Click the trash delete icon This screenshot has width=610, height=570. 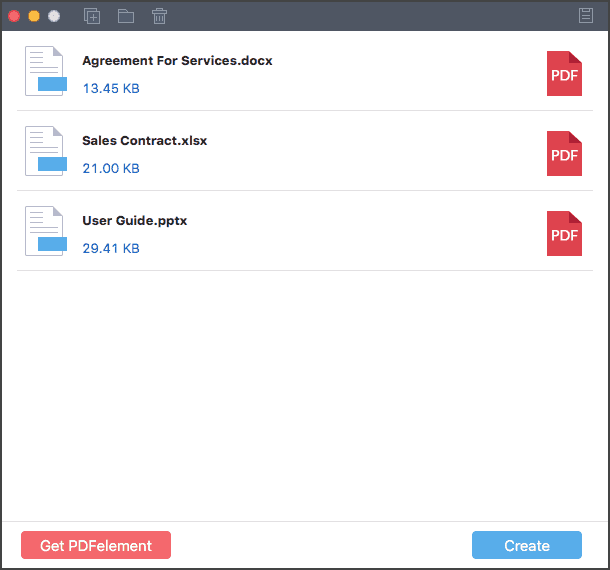(159, 16)
